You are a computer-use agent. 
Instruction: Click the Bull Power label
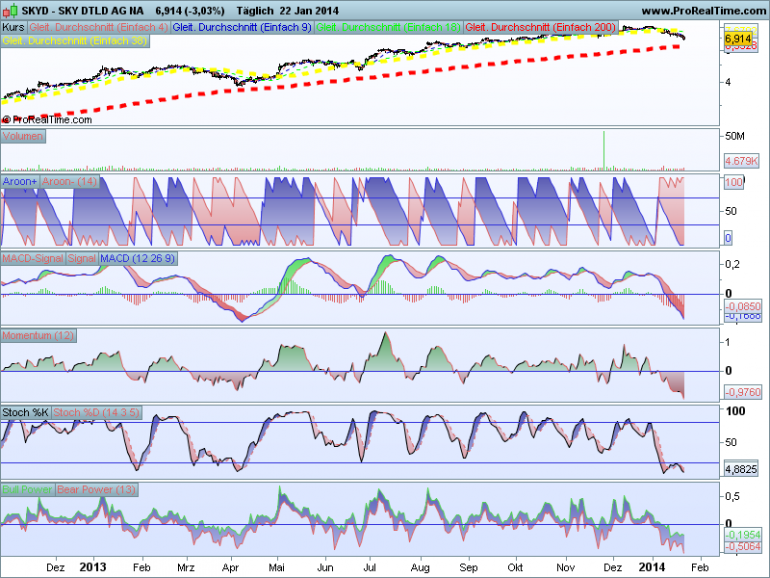(28, 490)
